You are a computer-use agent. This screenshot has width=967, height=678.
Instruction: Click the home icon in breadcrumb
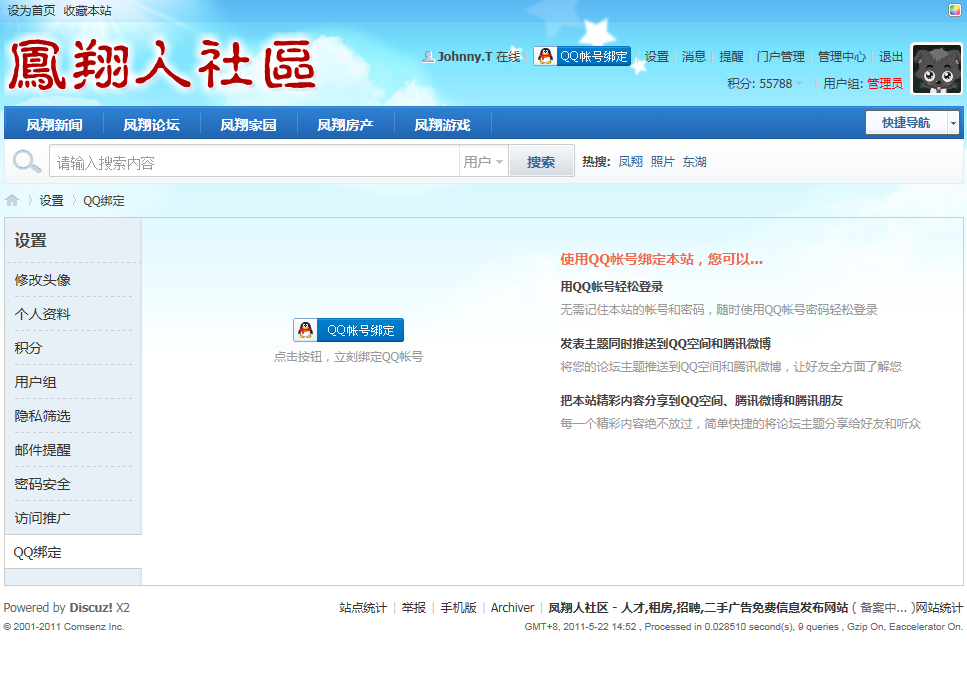[x=12, y=200]
